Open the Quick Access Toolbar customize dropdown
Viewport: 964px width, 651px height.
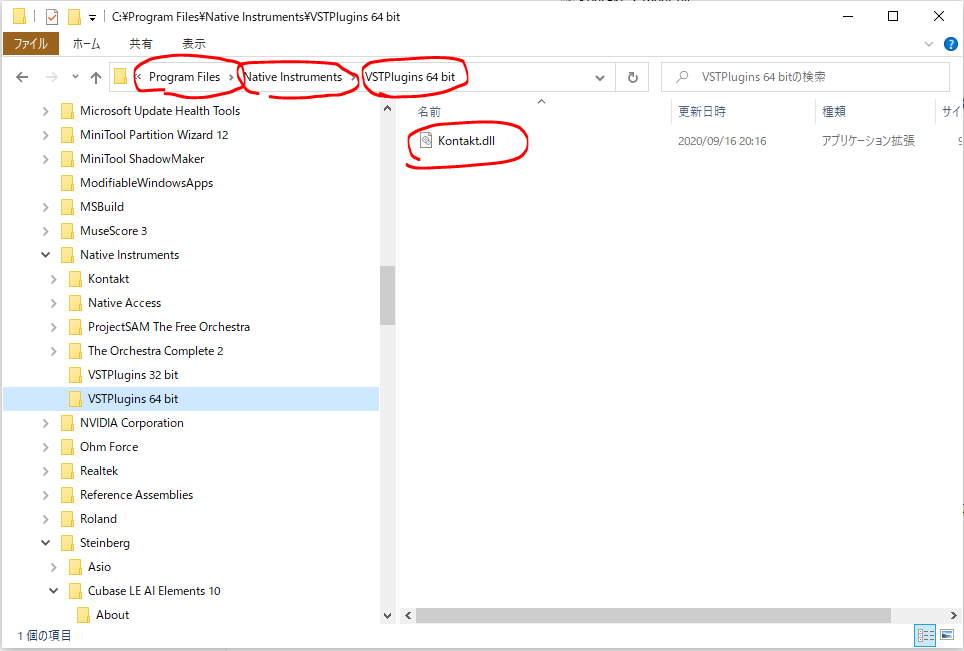pos(92,18)
